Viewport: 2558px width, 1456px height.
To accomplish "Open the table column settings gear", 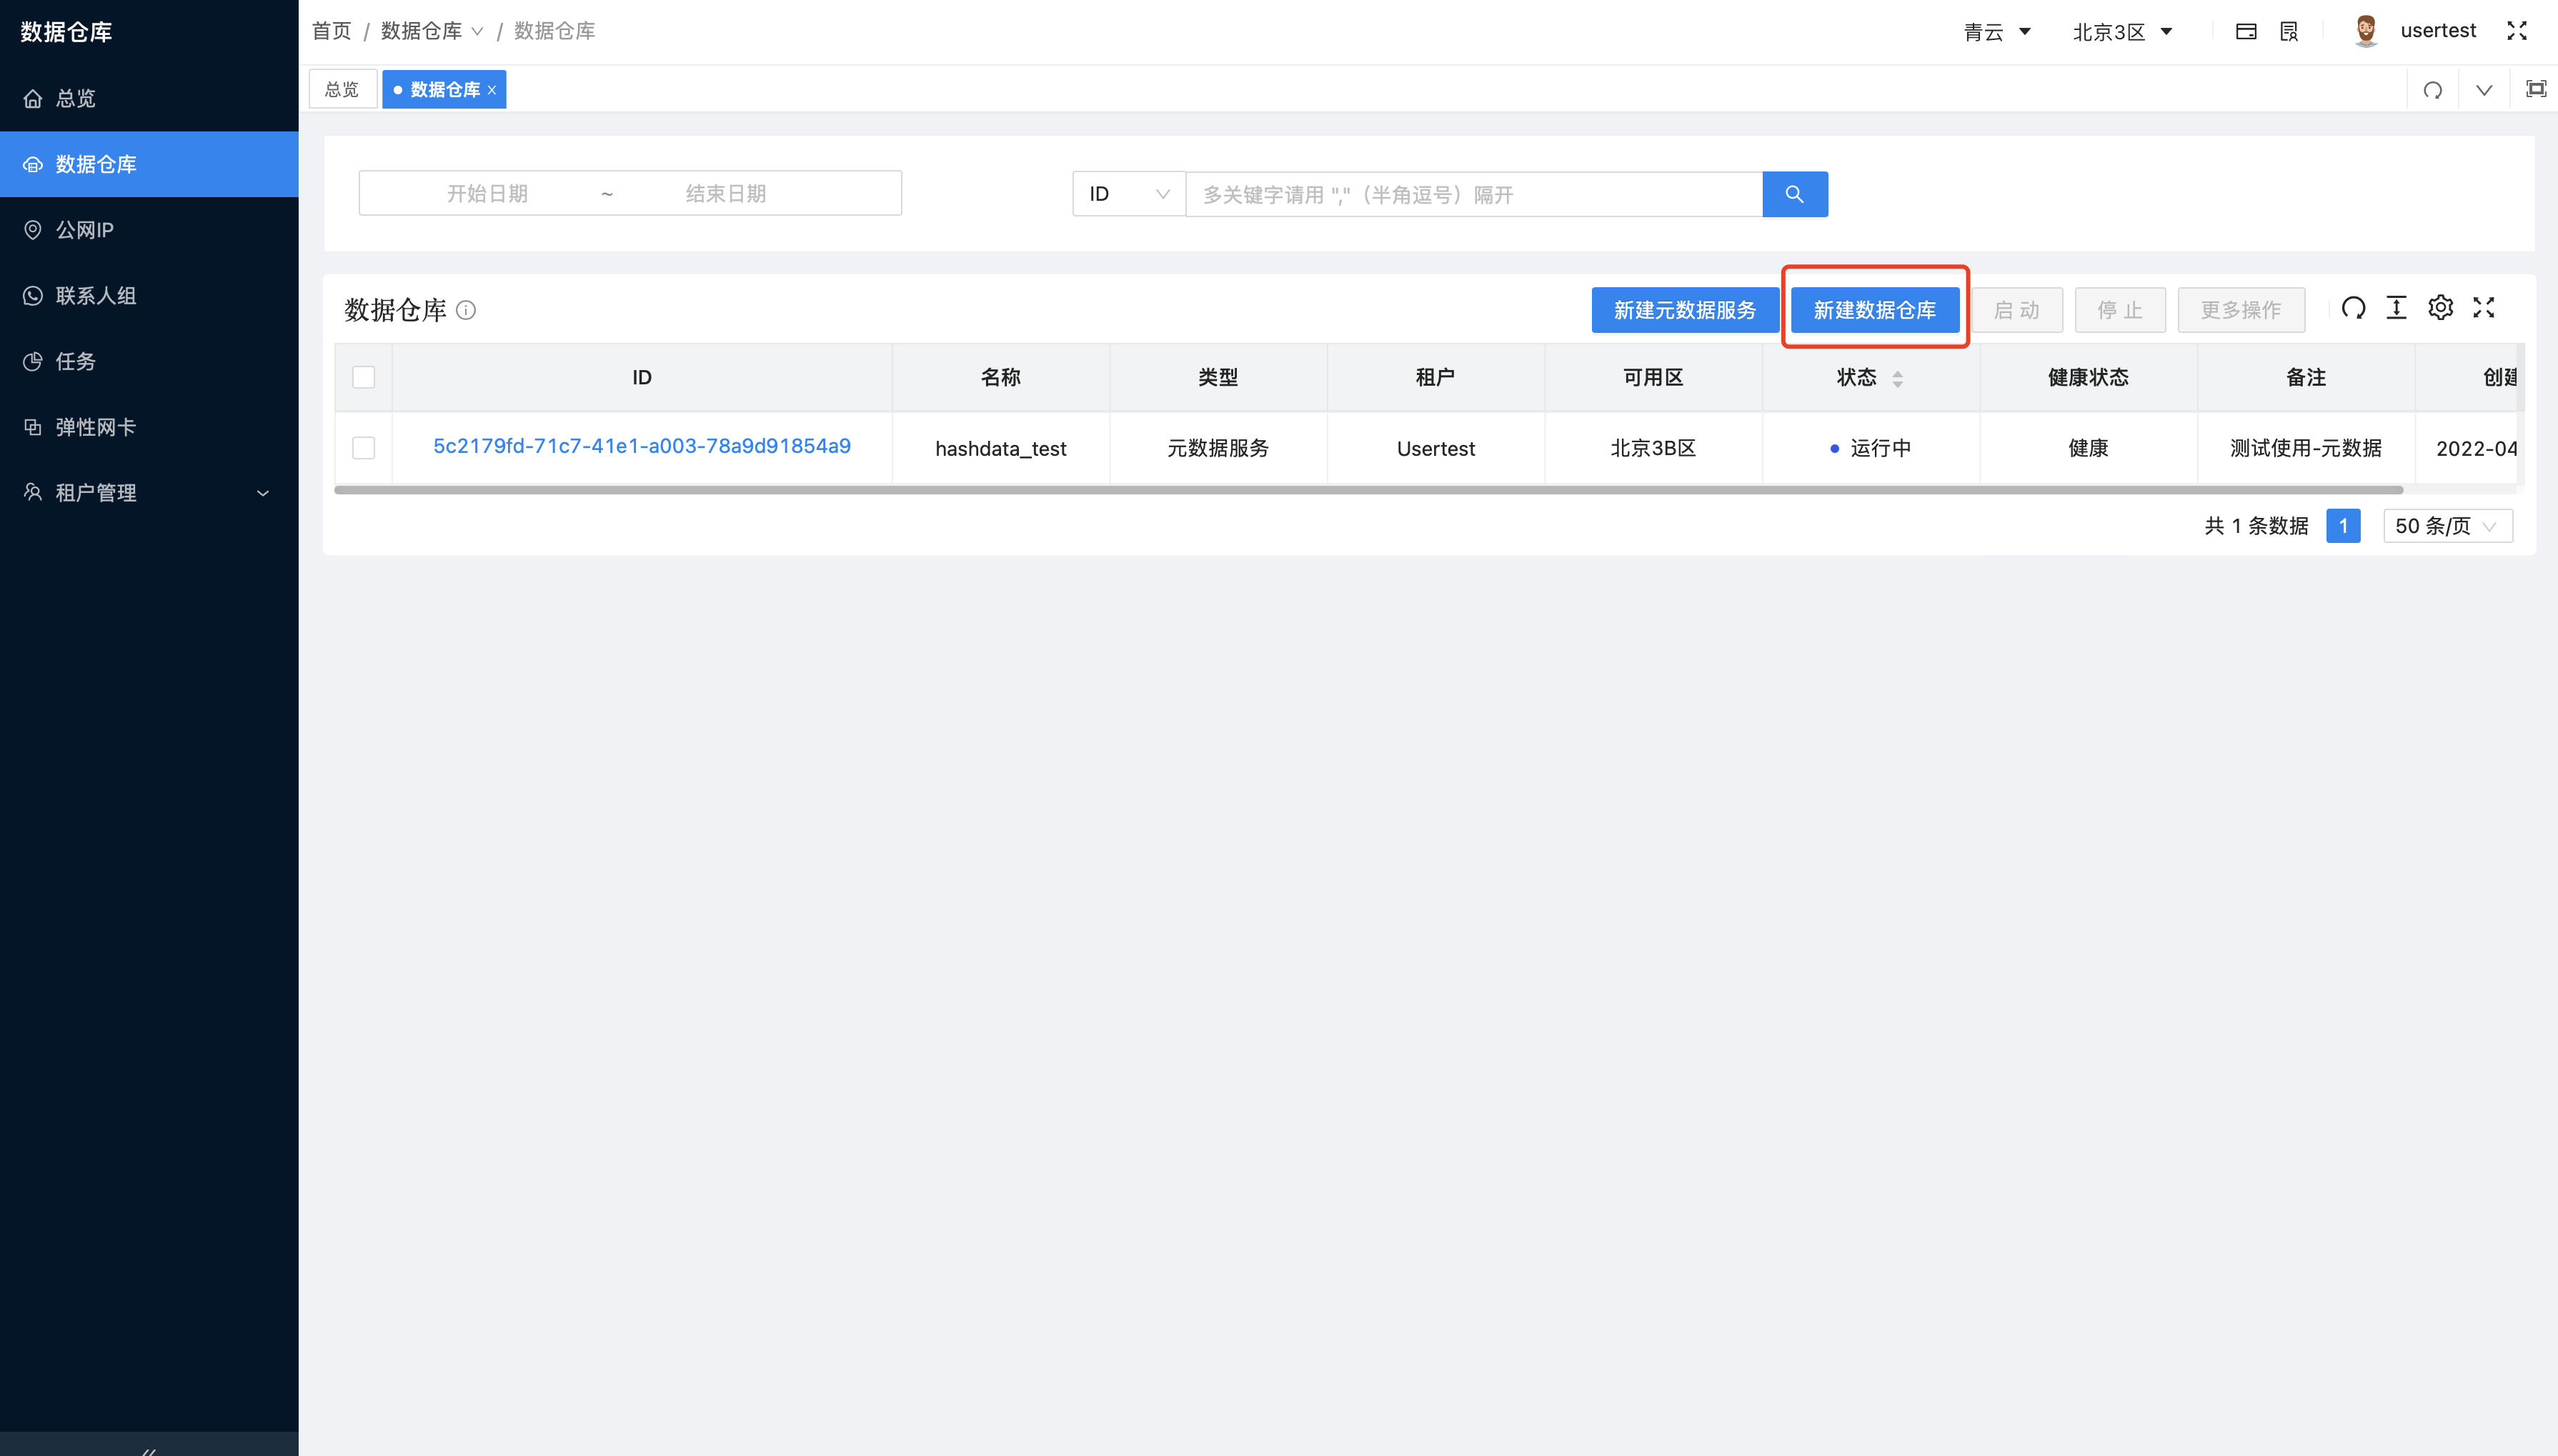I will pos(2441,308).
